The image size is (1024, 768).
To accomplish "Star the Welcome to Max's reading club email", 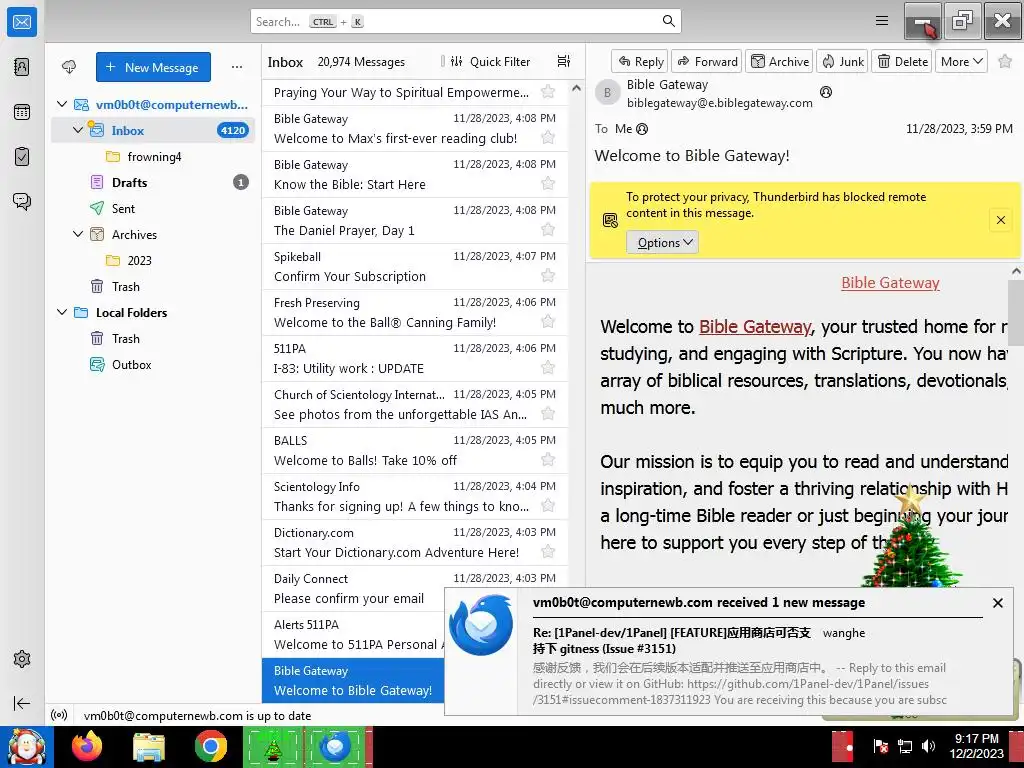I will tap(548, 137).
